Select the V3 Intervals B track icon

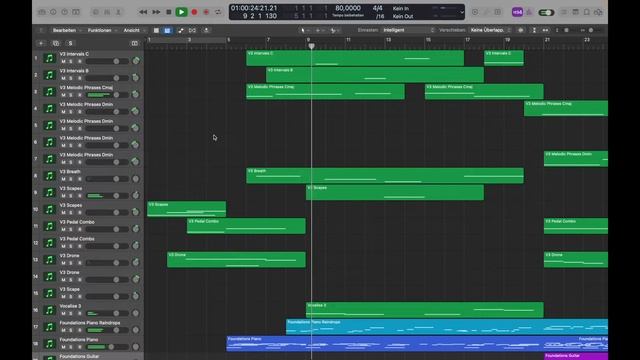tap(49, 75)
